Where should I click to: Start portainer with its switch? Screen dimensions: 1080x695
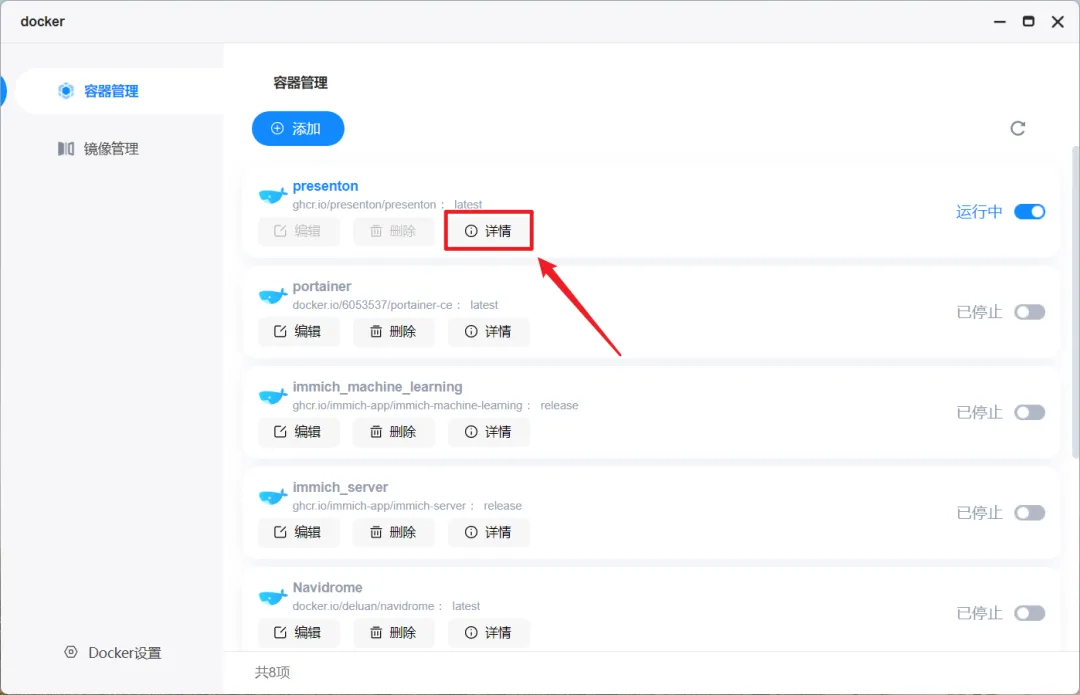(x=1029, y=312)
